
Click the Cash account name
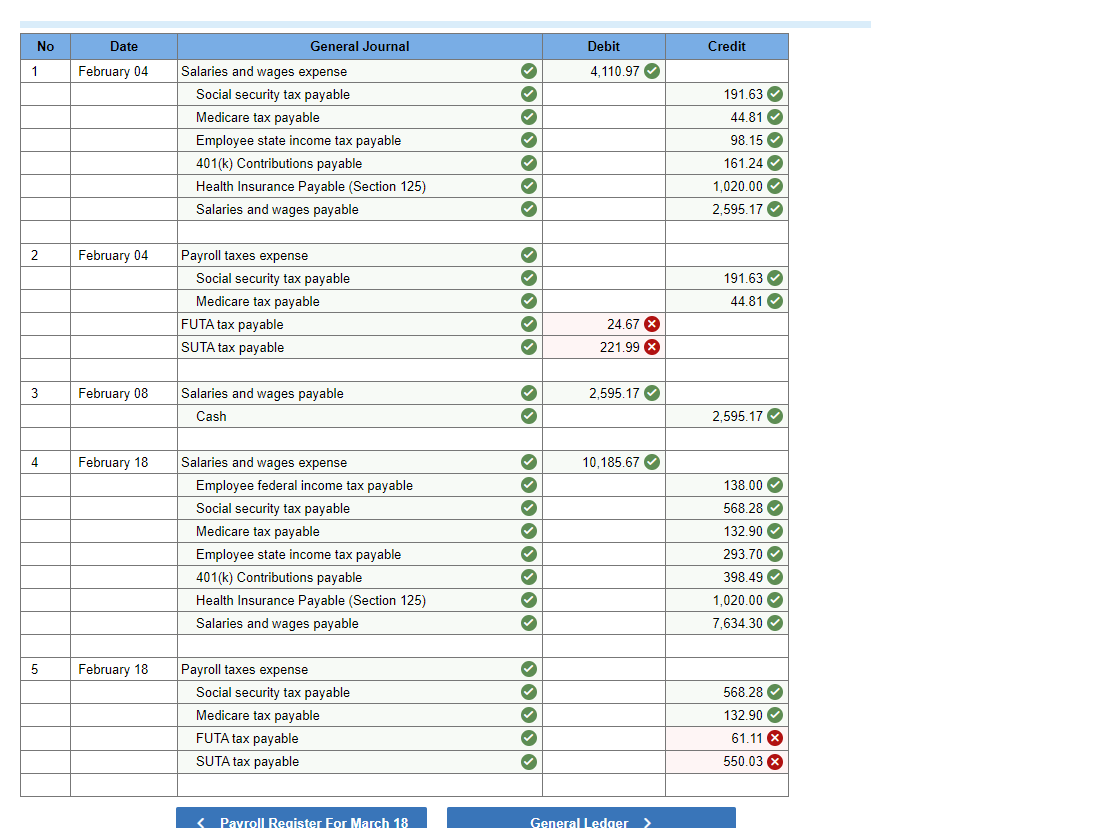[x=211, y=416]
